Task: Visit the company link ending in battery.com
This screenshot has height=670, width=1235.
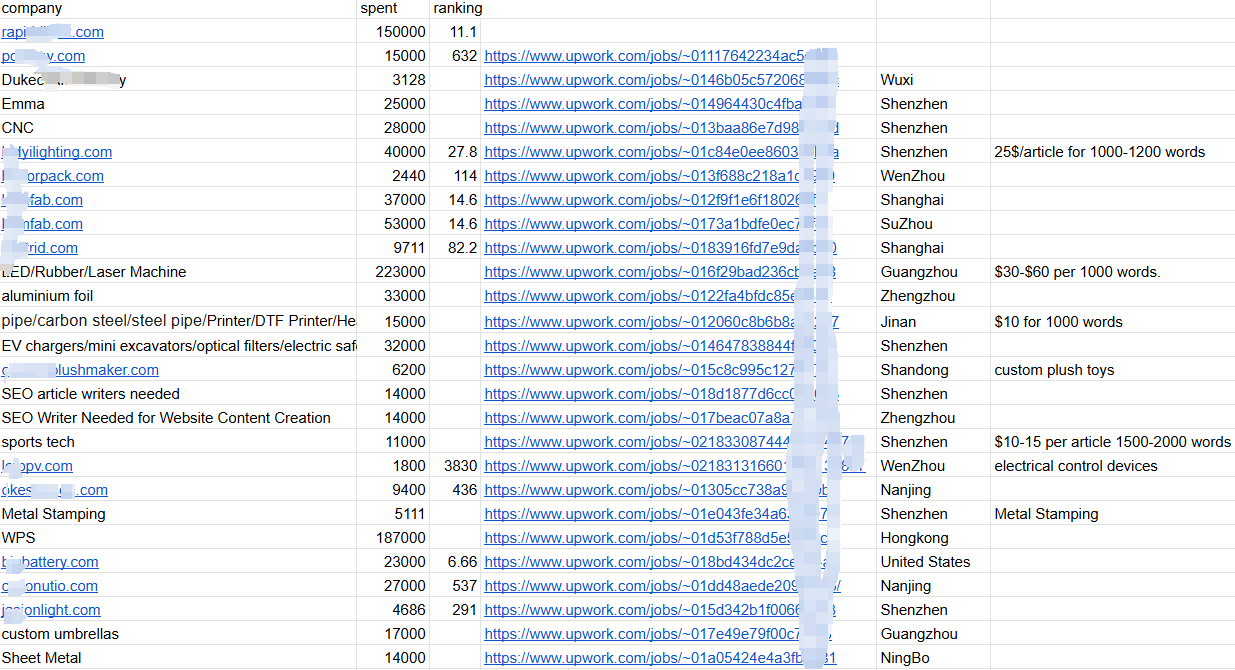Action: point(50,562)
